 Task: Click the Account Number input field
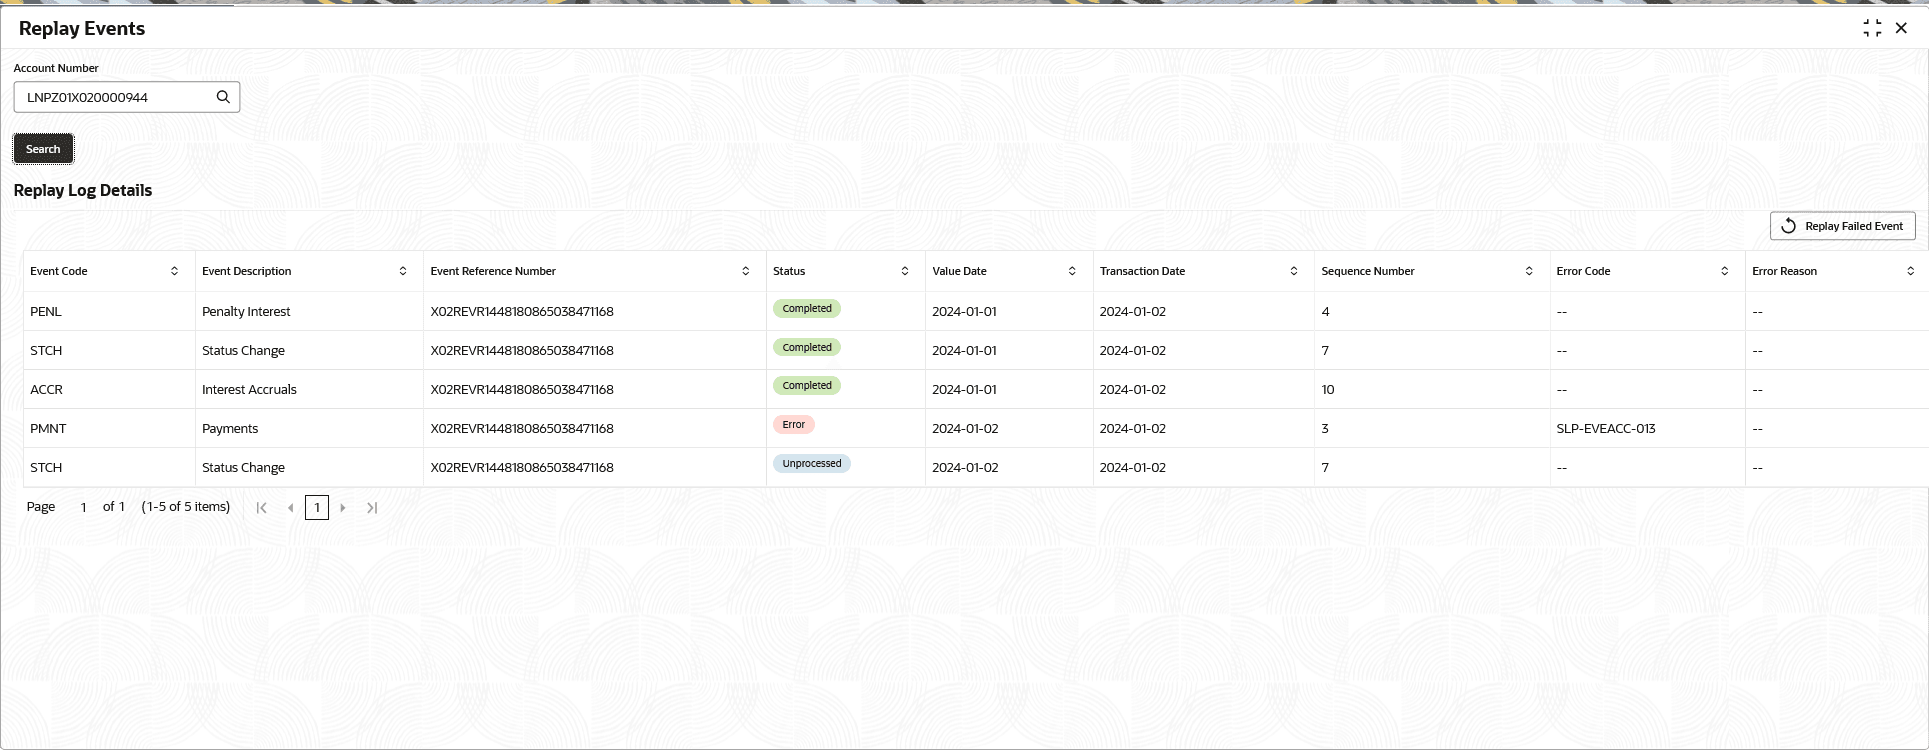tap(127, 97)
